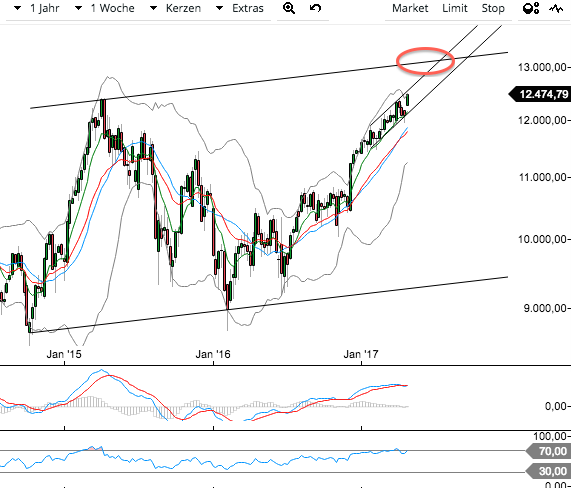
Task: Select the Limit order button
Action: (x=454, y=8)
